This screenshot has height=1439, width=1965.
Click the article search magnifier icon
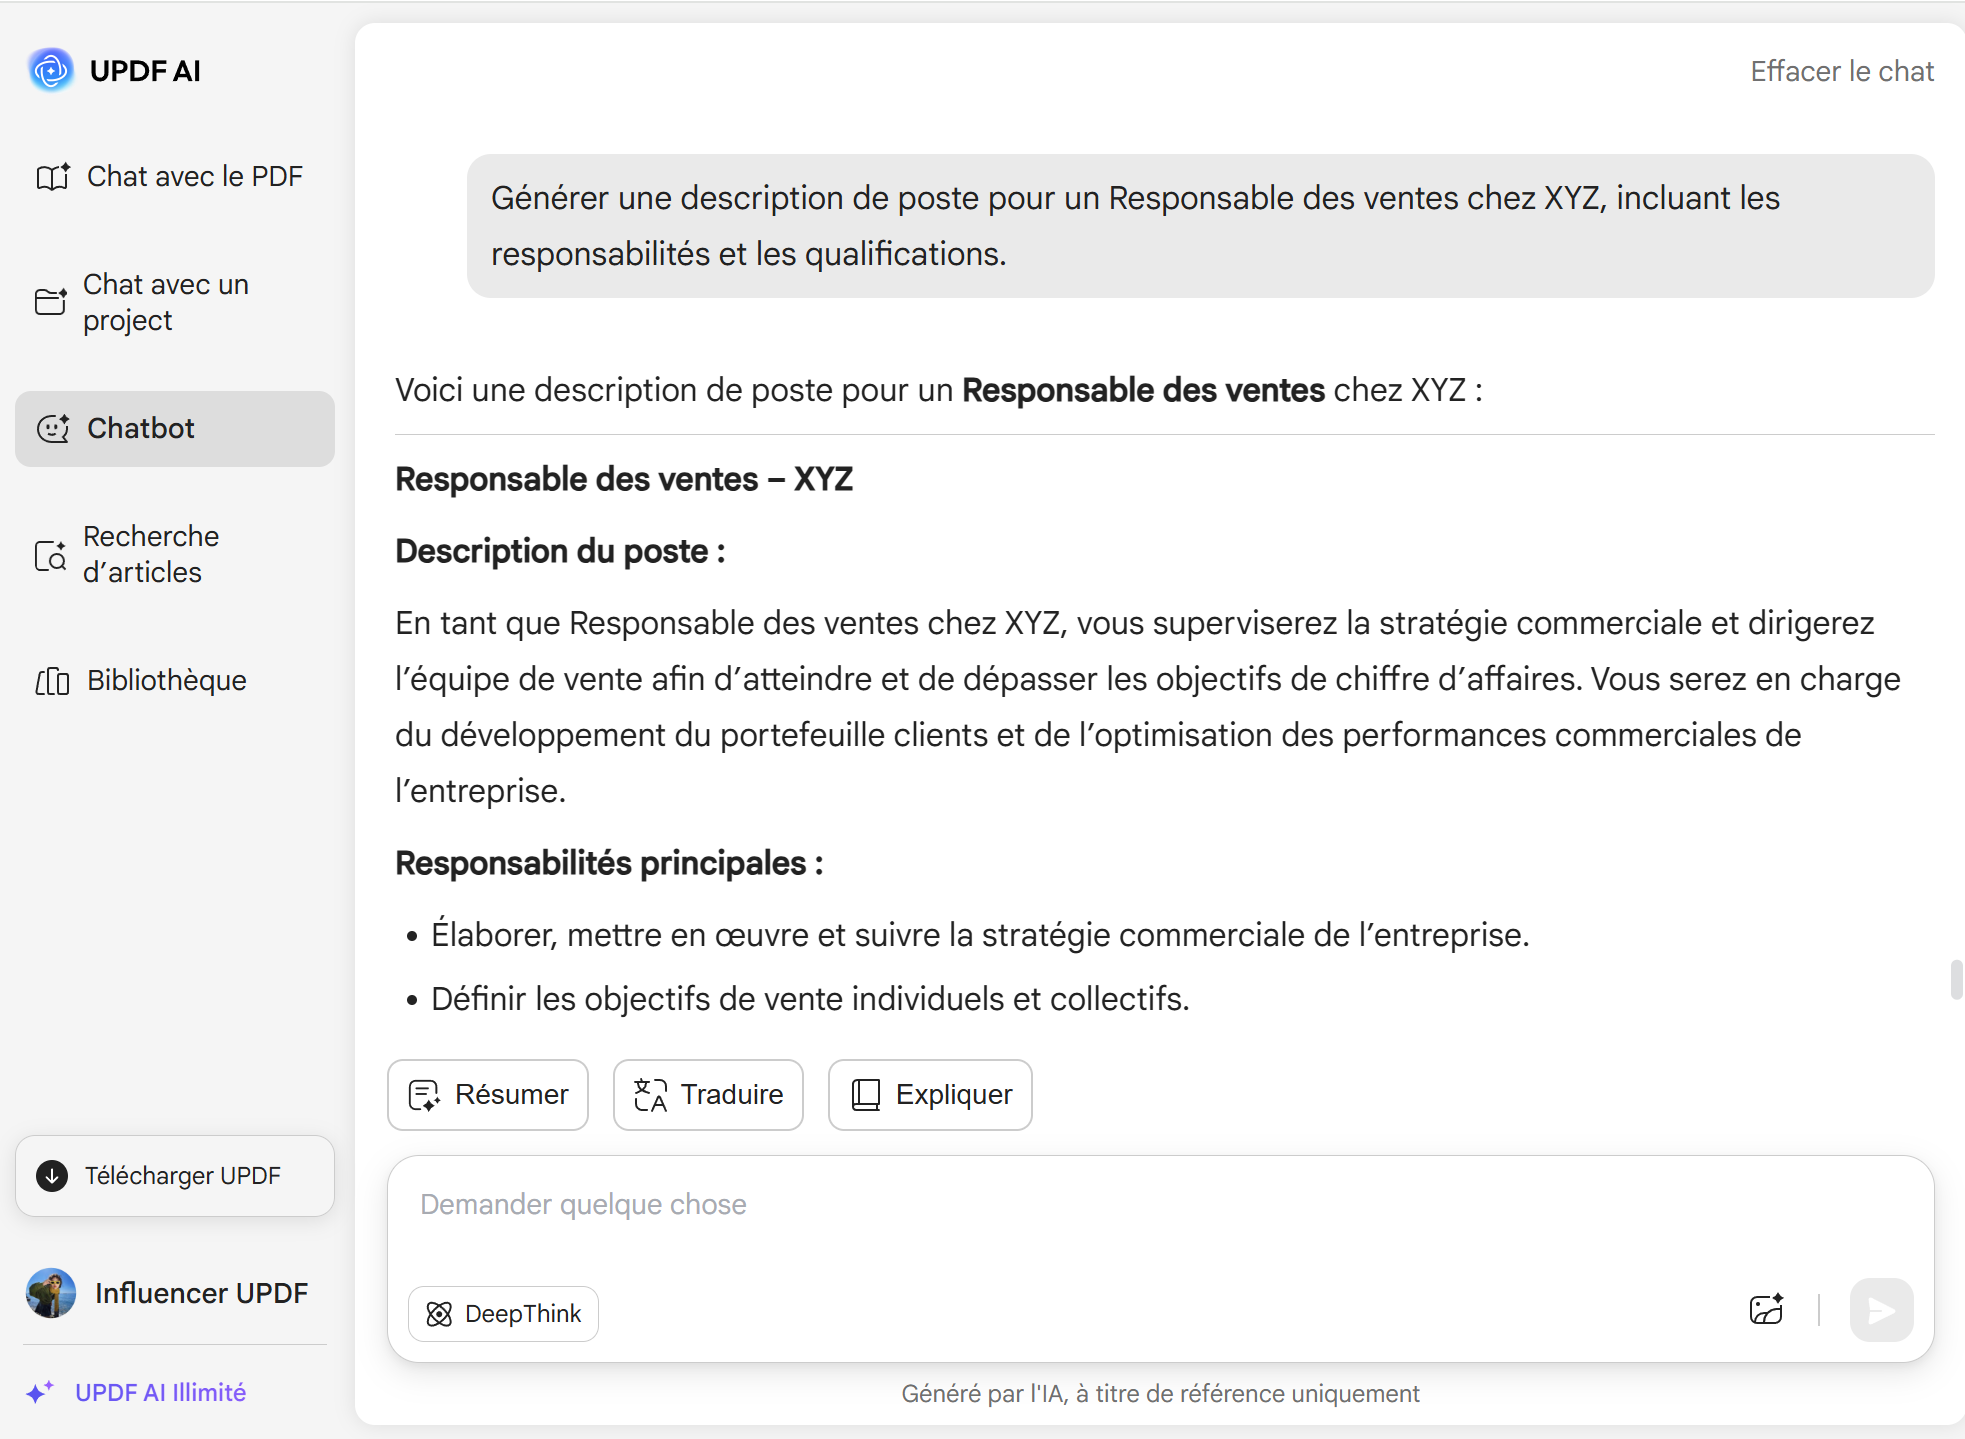coord(51,555)
